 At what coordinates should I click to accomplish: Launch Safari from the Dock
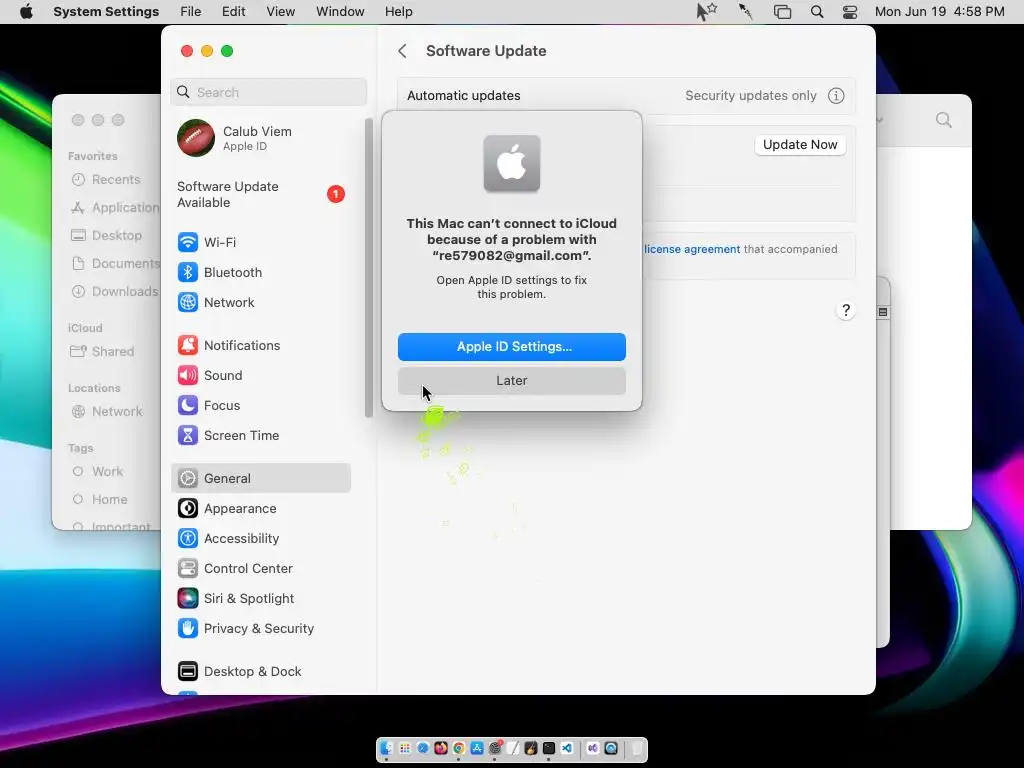coord(423,748)
